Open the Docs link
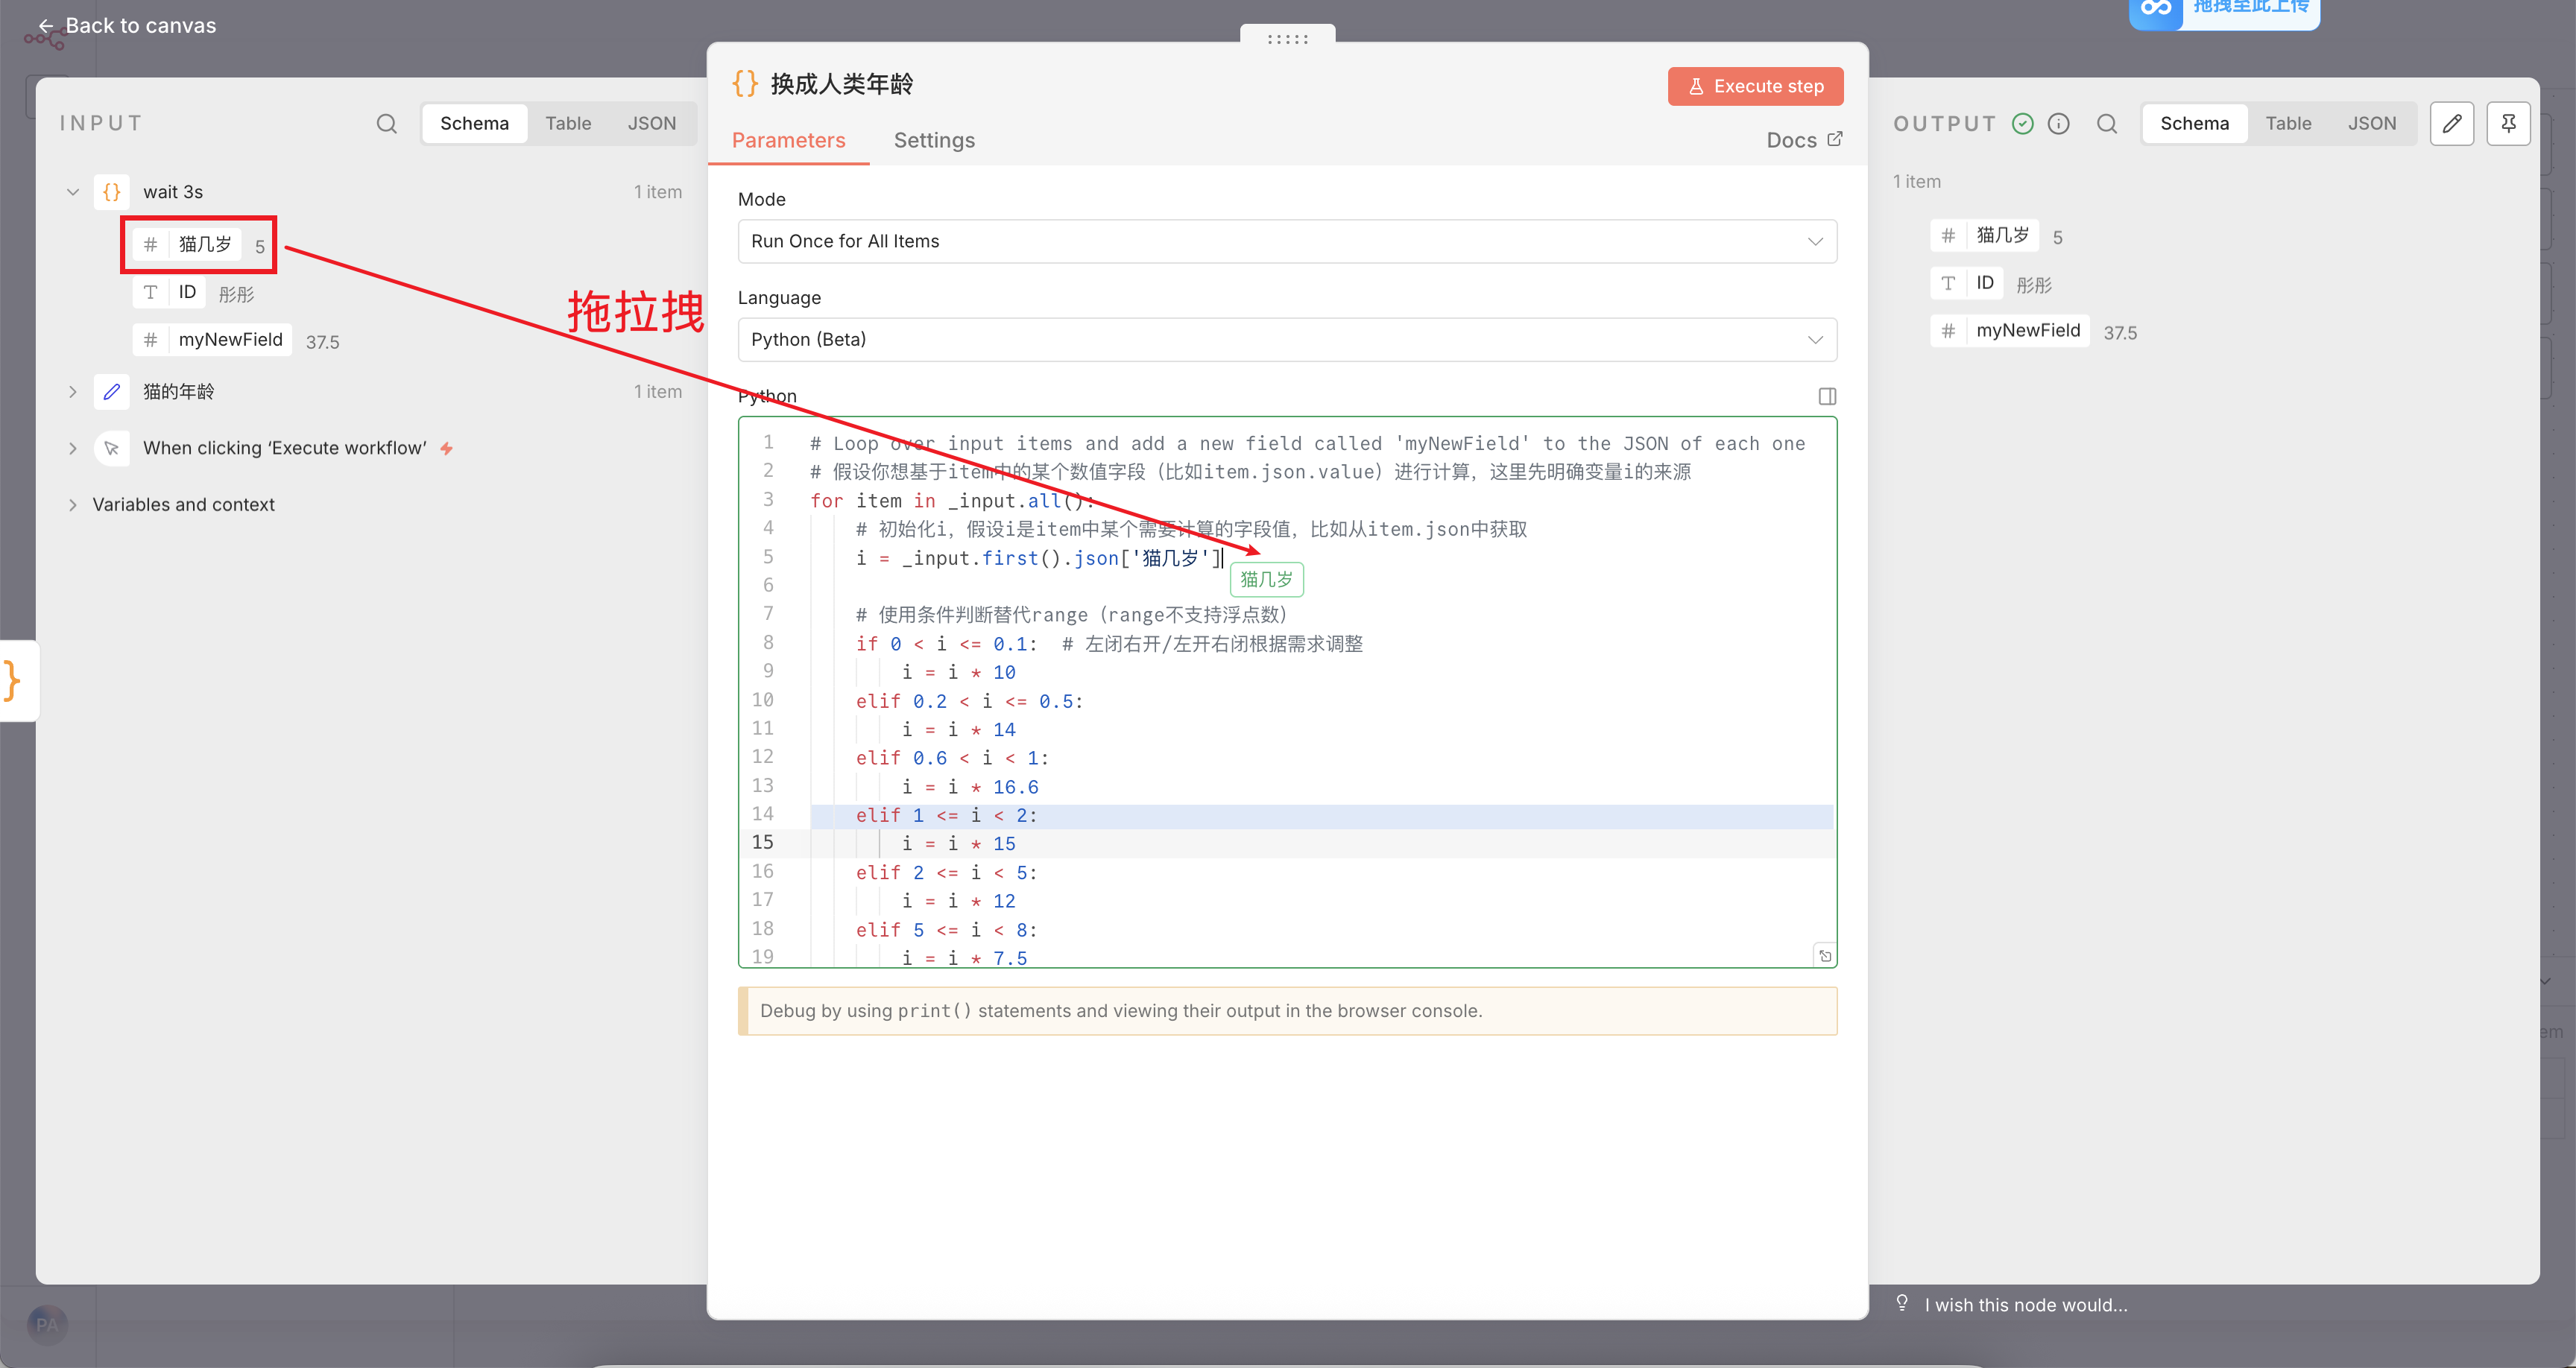The image size is (2576, 1368). tap(1803, 140)
